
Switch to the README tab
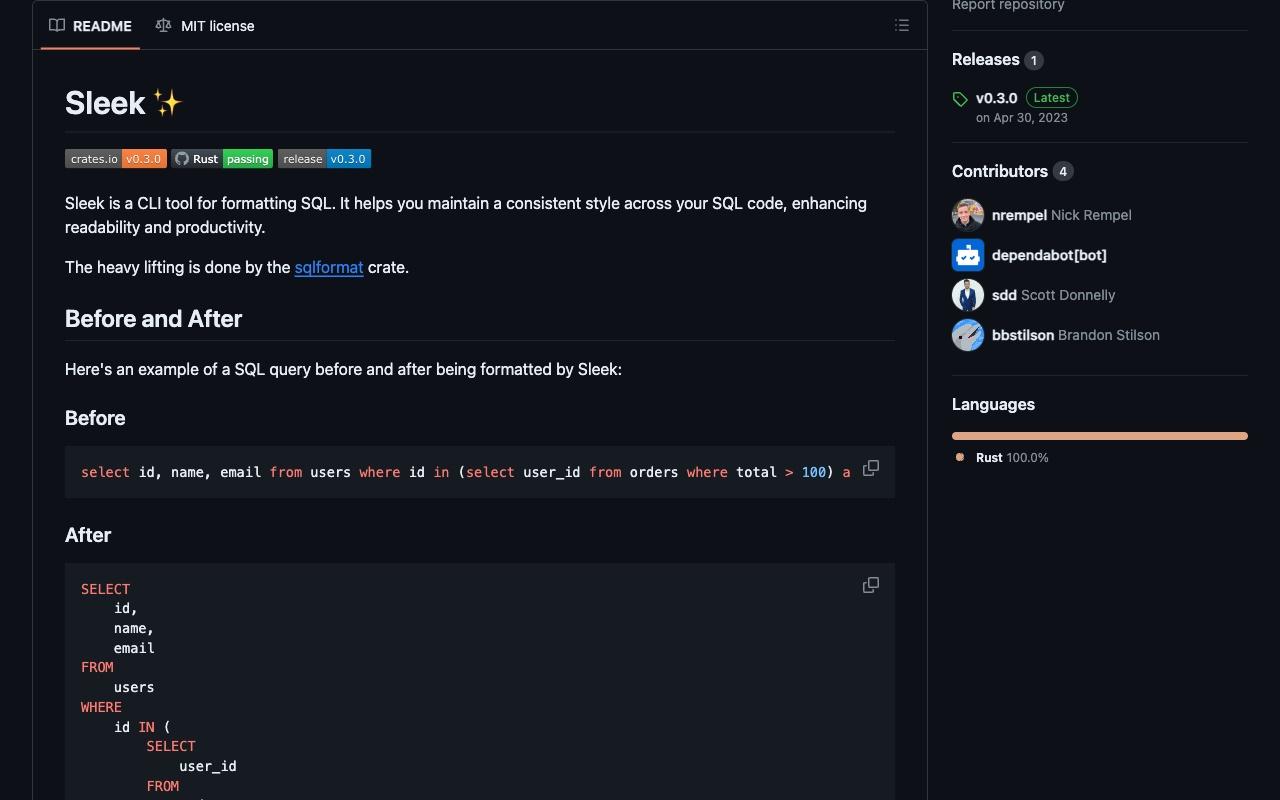91,26
